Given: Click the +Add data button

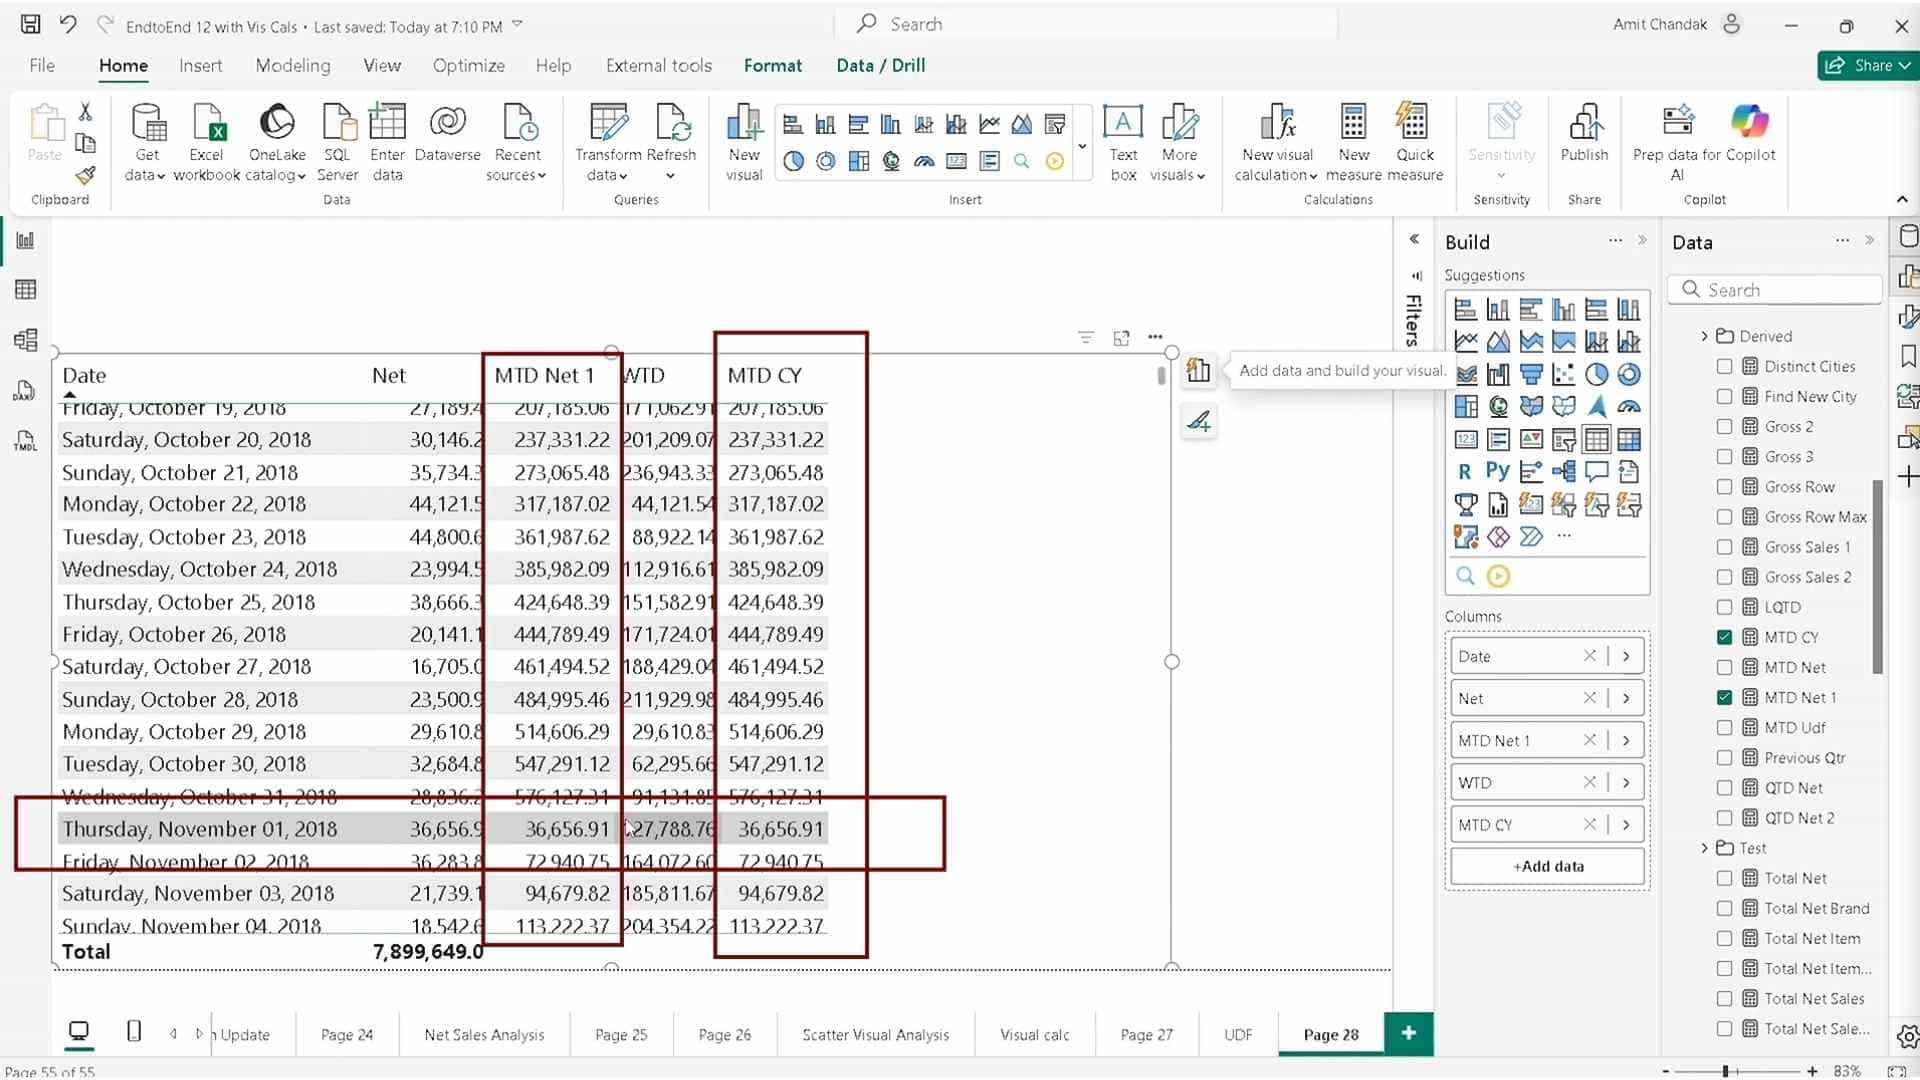Looking at the screenshot, I should click(1546, 866).
